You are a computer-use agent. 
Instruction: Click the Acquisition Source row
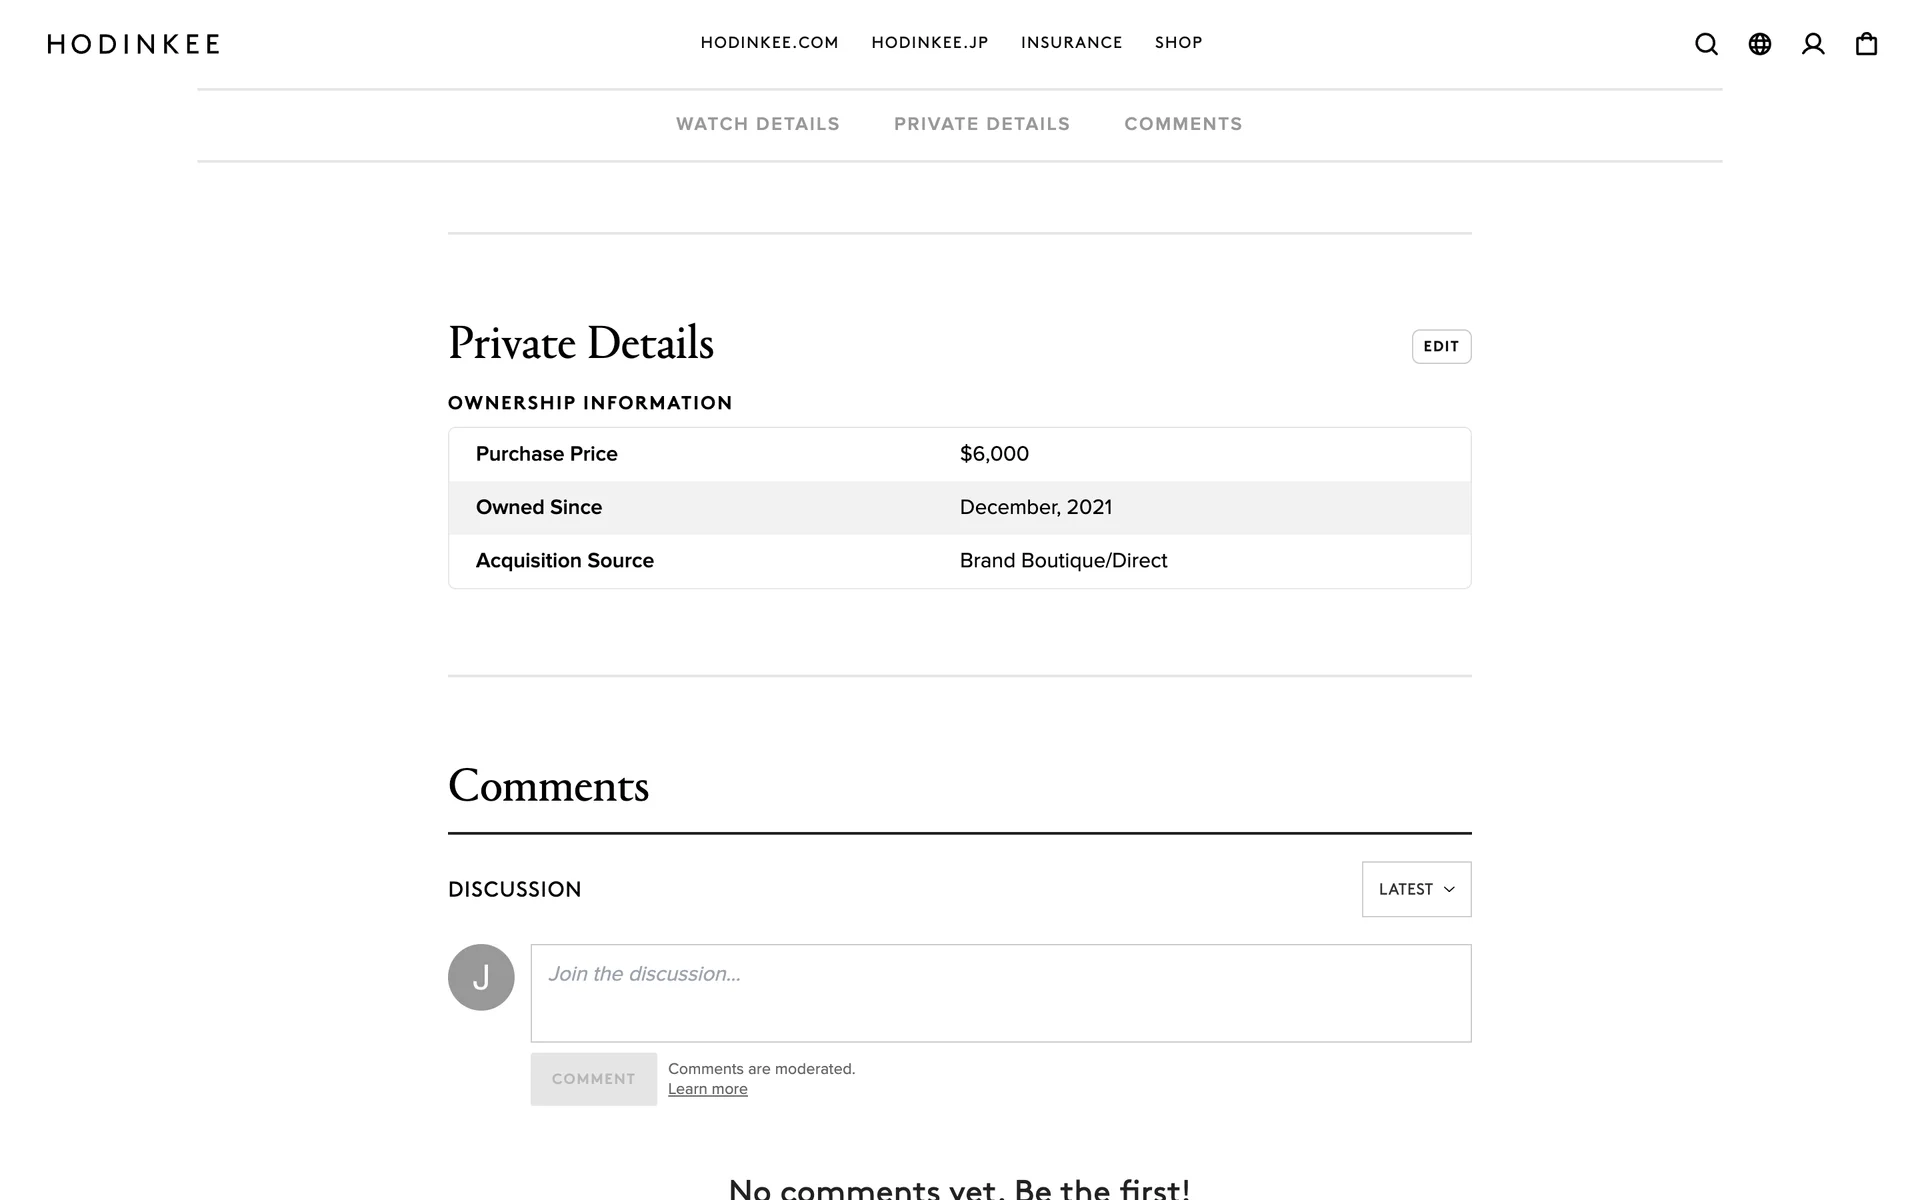(x=959, y=561)
